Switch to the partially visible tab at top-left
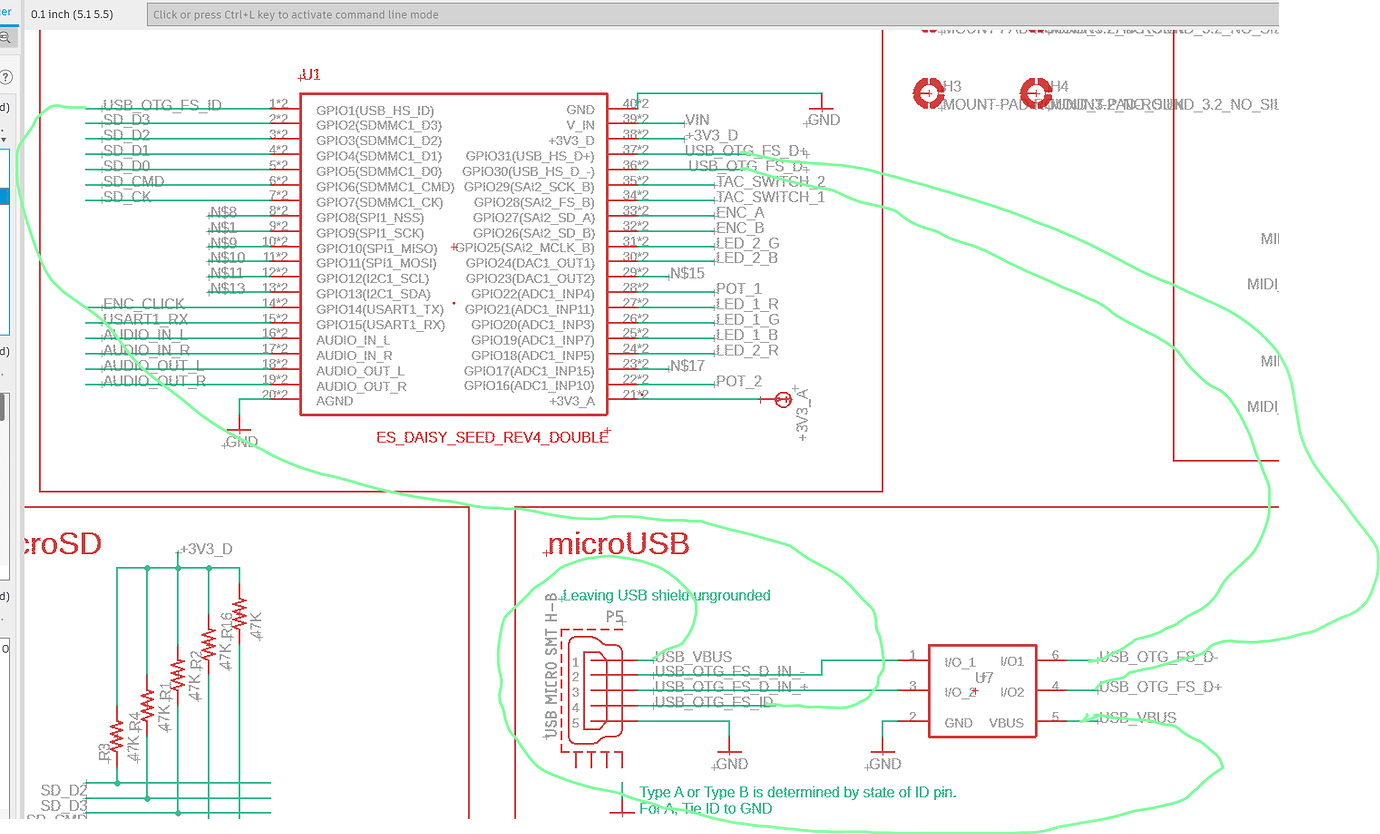Viewport: 1380px width, 834px height. [x=6, y=12]
